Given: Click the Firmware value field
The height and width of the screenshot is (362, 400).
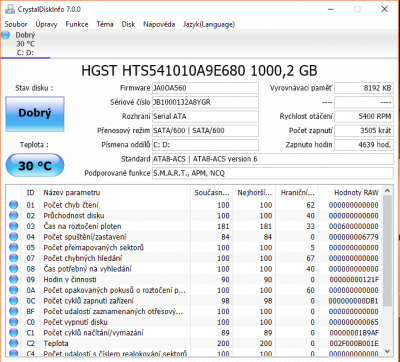Looking at the screenshot, I should 205,88.
